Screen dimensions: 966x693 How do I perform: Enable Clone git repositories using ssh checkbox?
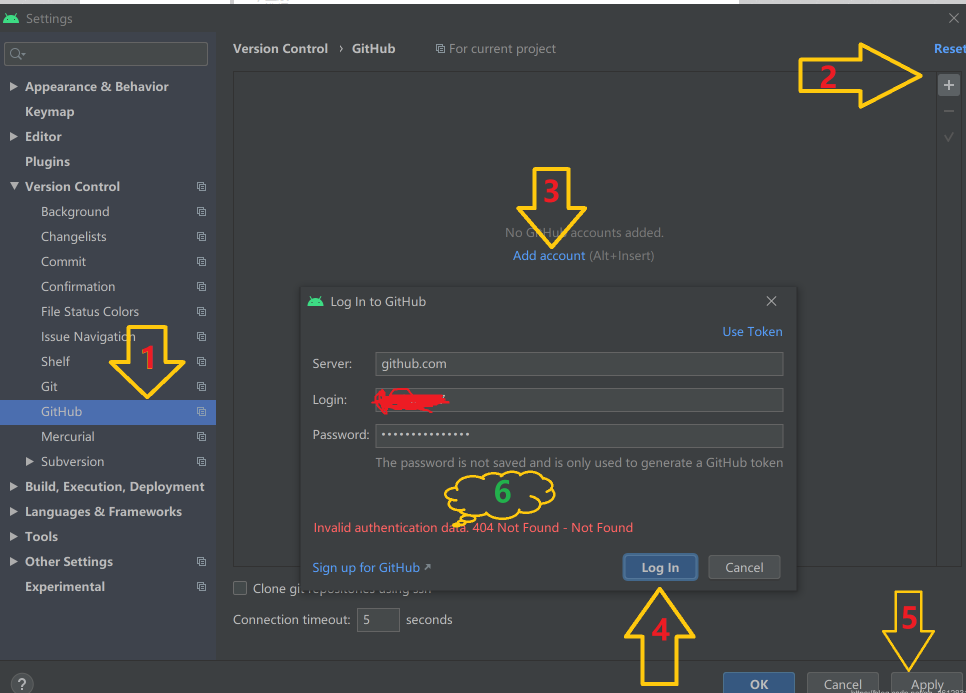pyautogui.click(x=240, y=588)
